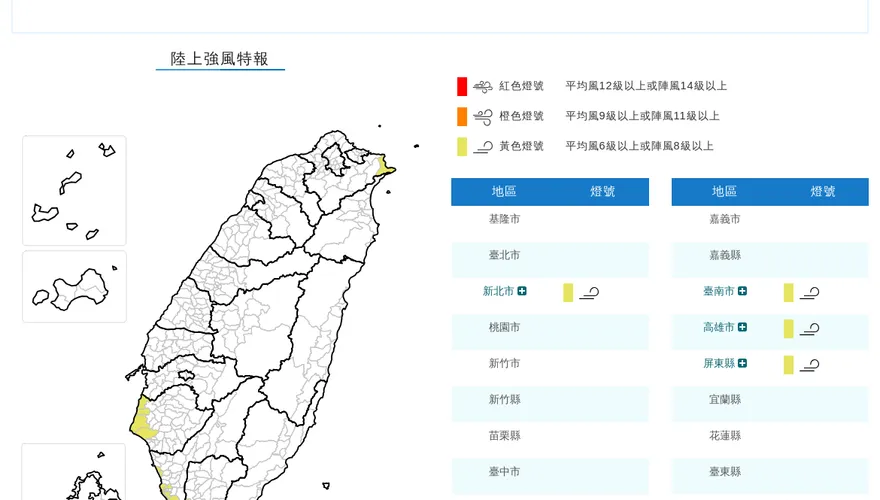Open the 高雄市 link
This screenshot has height=500, width=880.
tap(719, 327)
